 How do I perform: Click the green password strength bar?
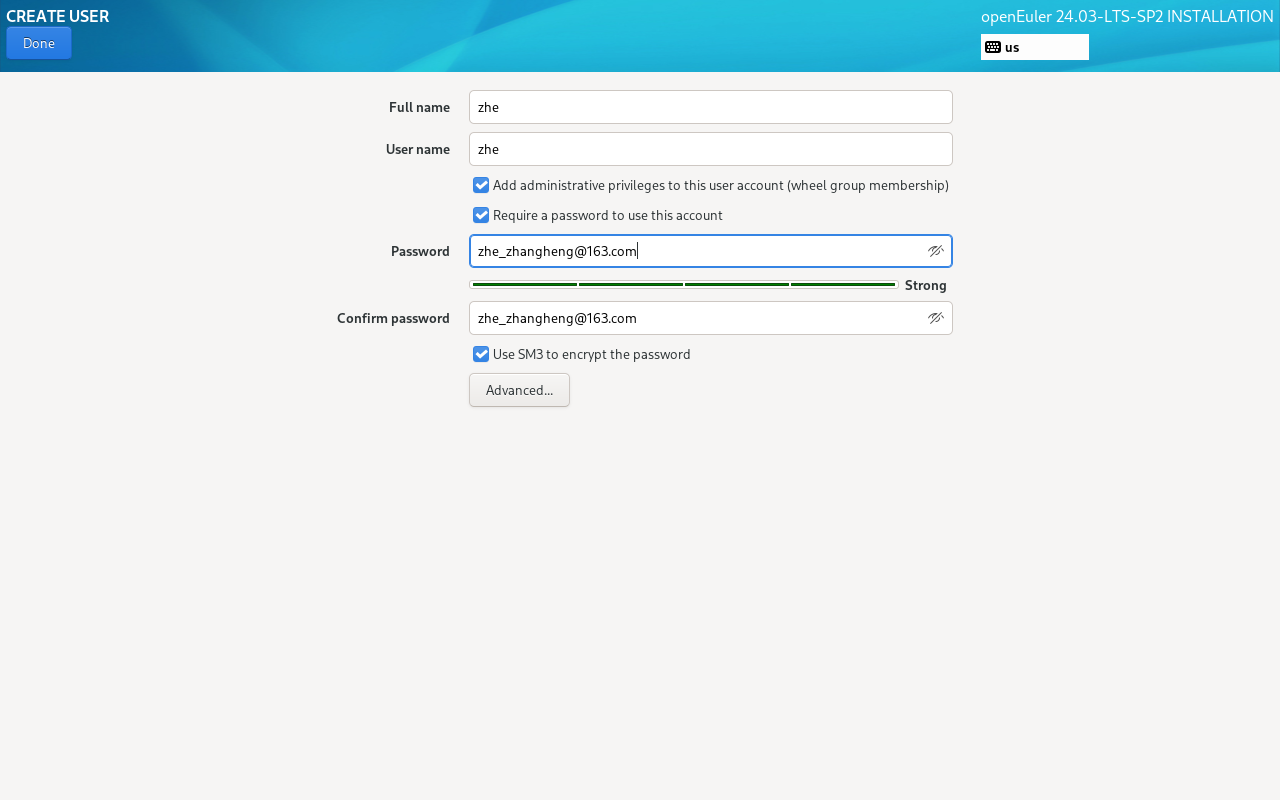[x=683, y=285]
